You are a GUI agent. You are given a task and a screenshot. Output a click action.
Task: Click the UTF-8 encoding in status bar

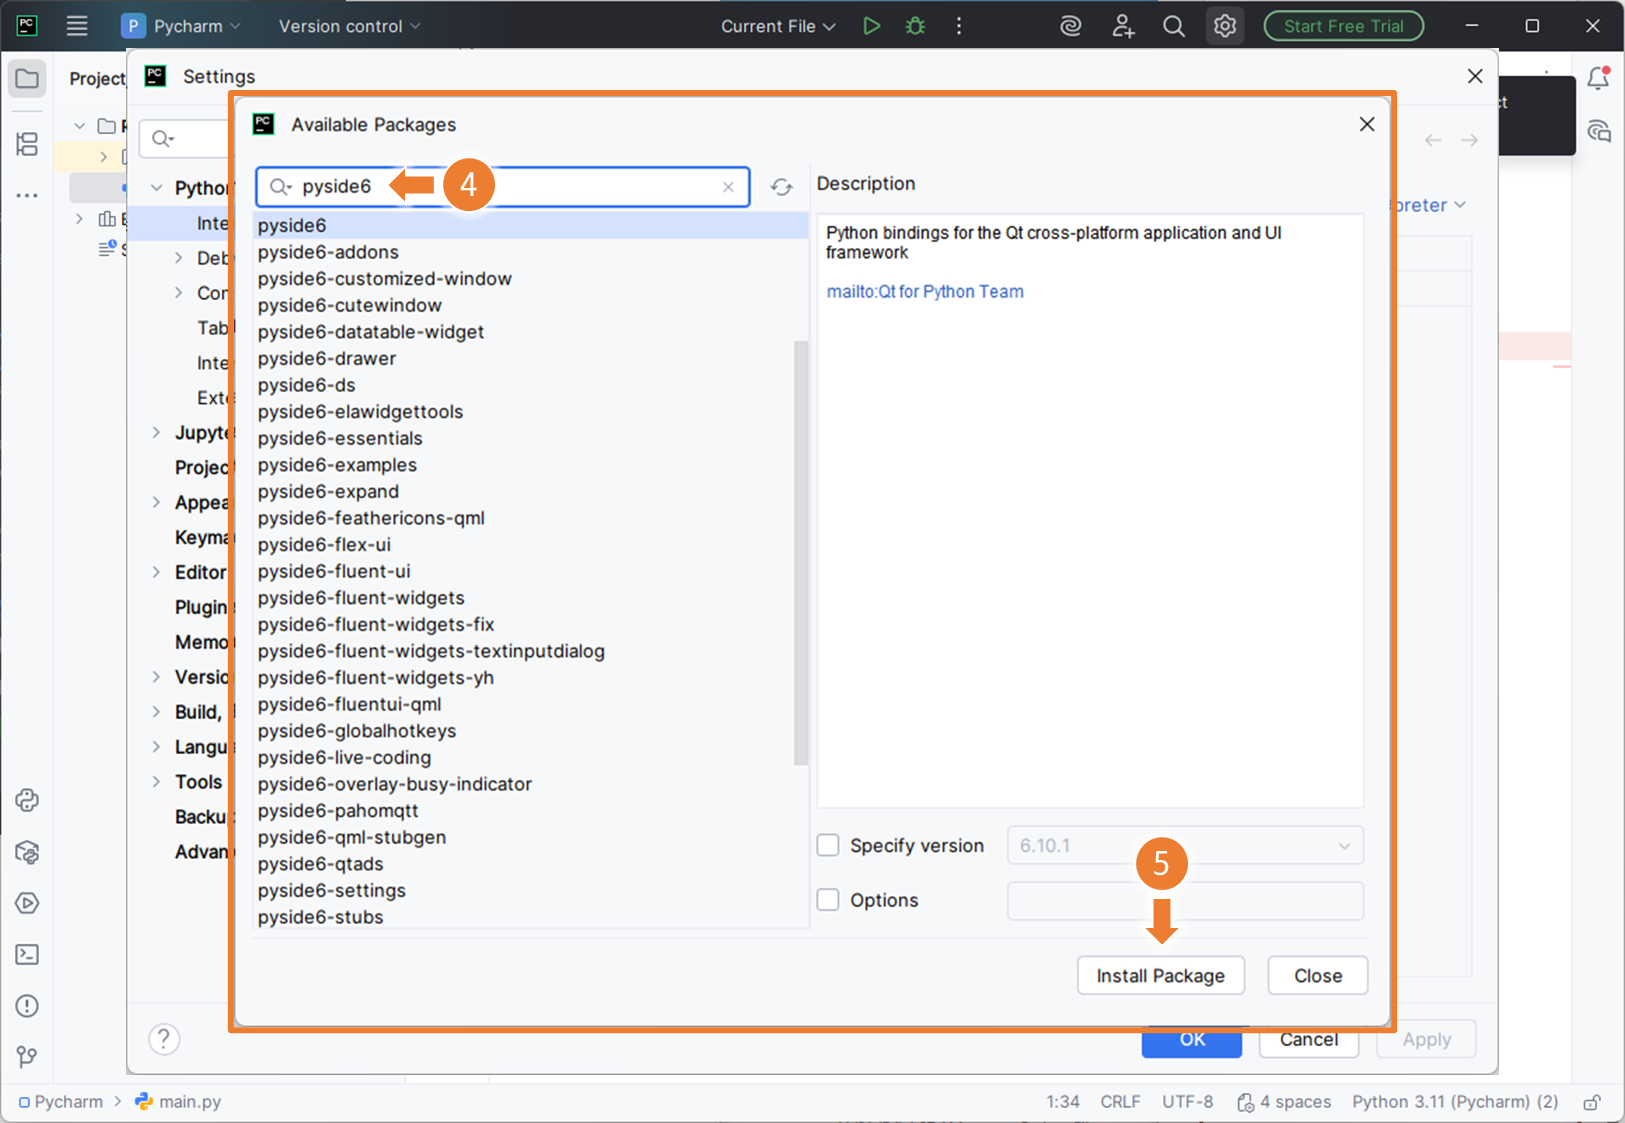coord(1187,1102)
